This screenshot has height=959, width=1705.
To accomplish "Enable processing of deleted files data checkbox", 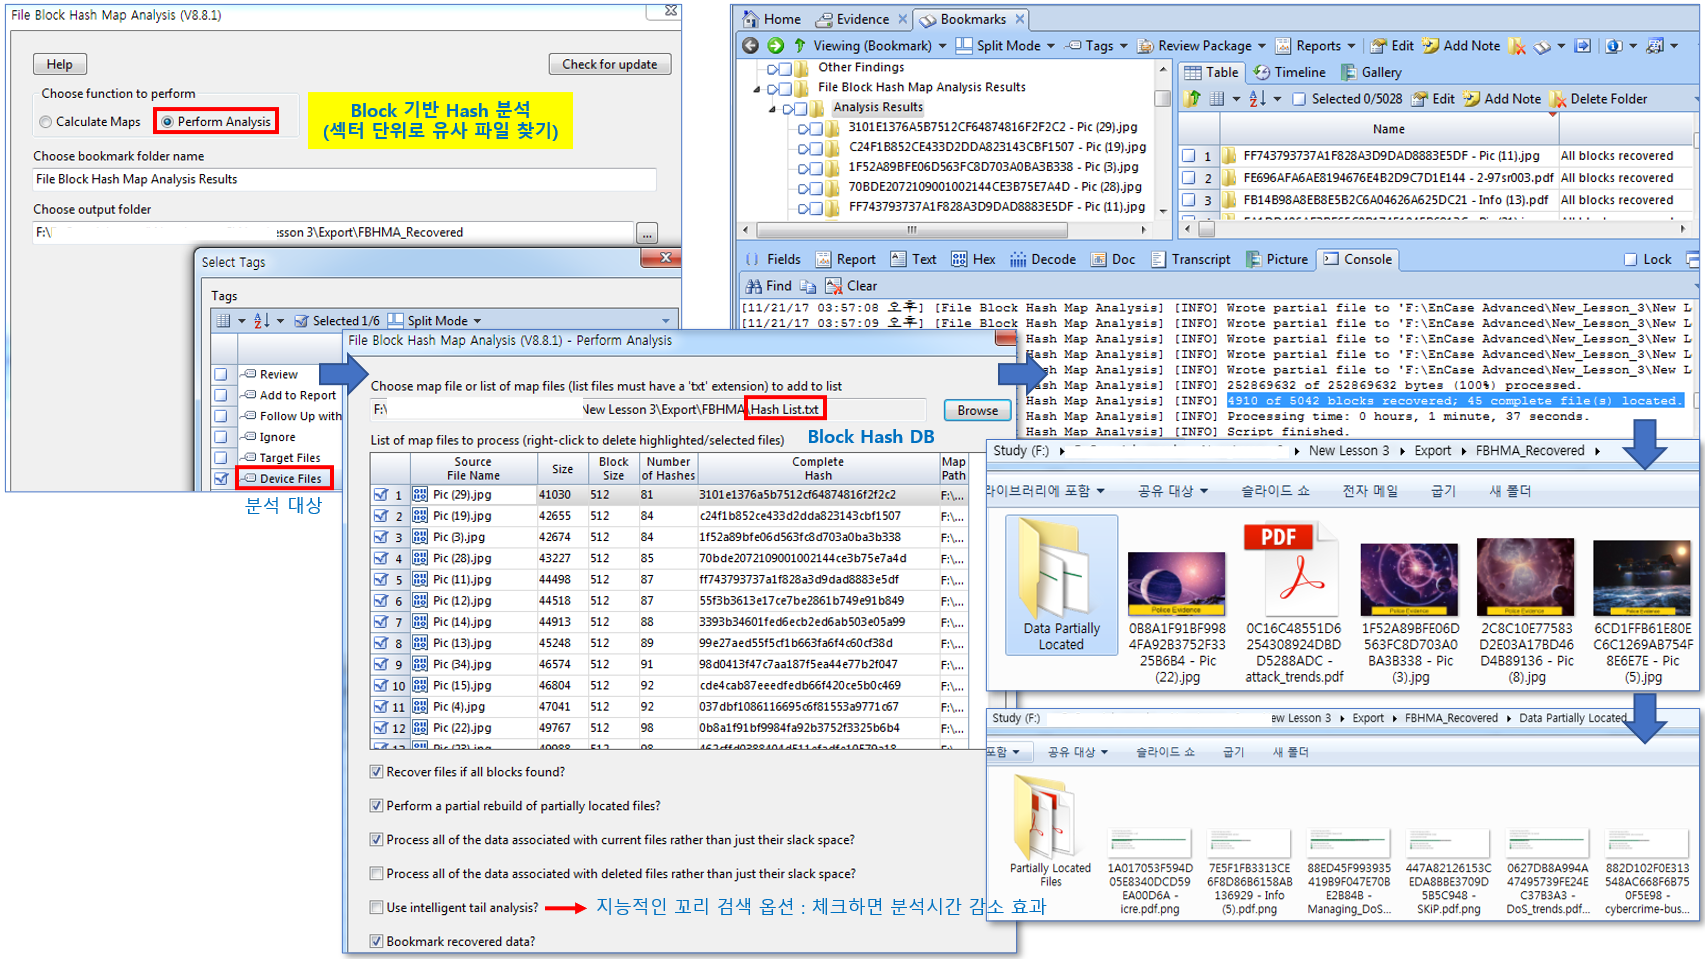I will 376,874.
